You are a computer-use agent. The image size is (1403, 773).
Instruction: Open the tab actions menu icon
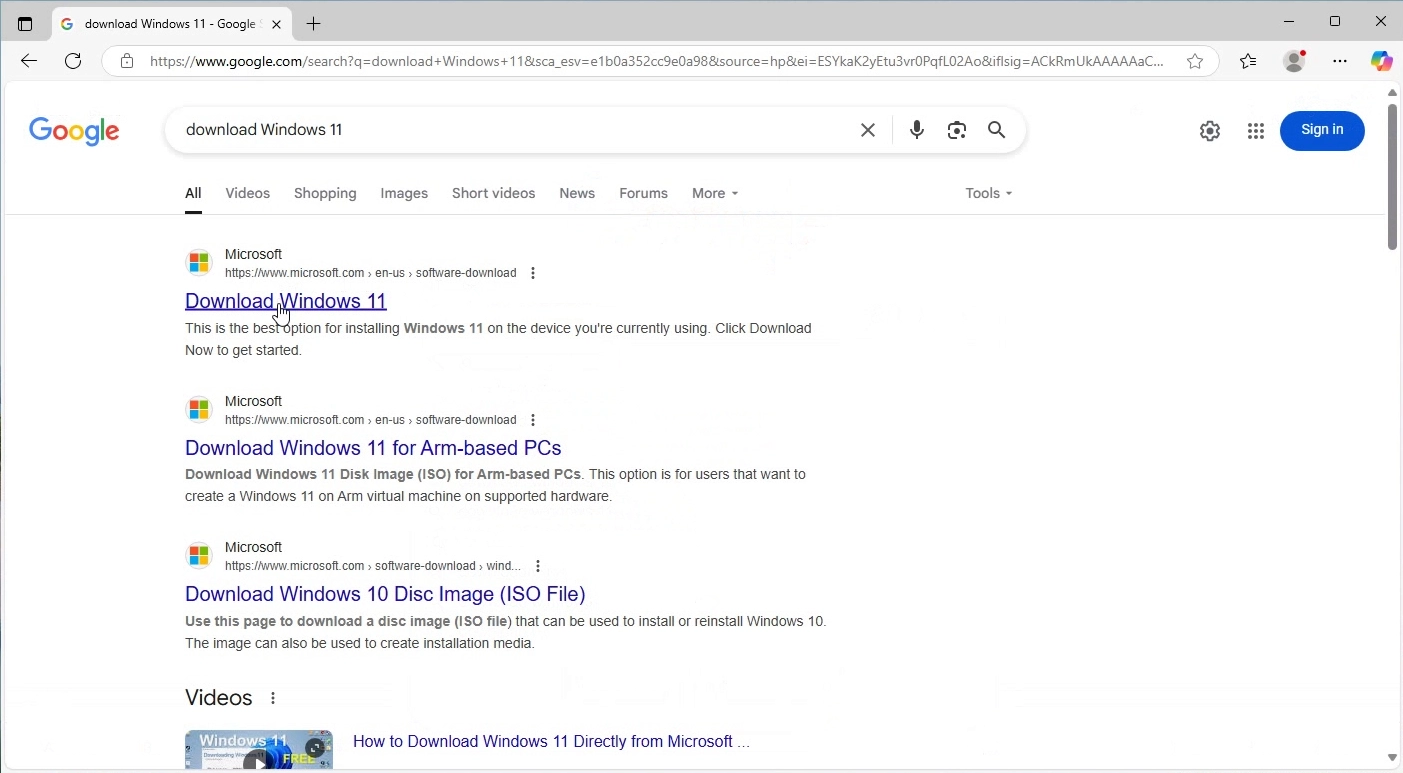(x=25, y=24)
